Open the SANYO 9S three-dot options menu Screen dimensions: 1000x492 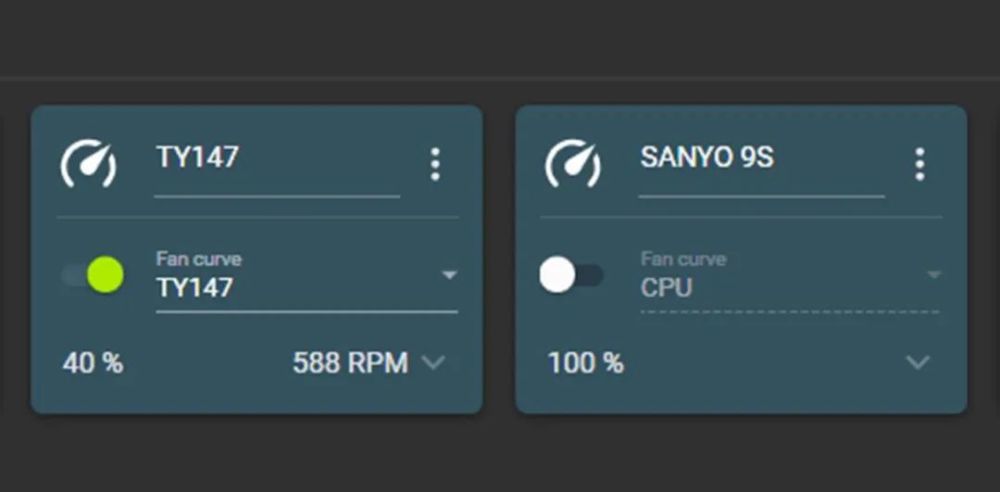coord(919,164)
